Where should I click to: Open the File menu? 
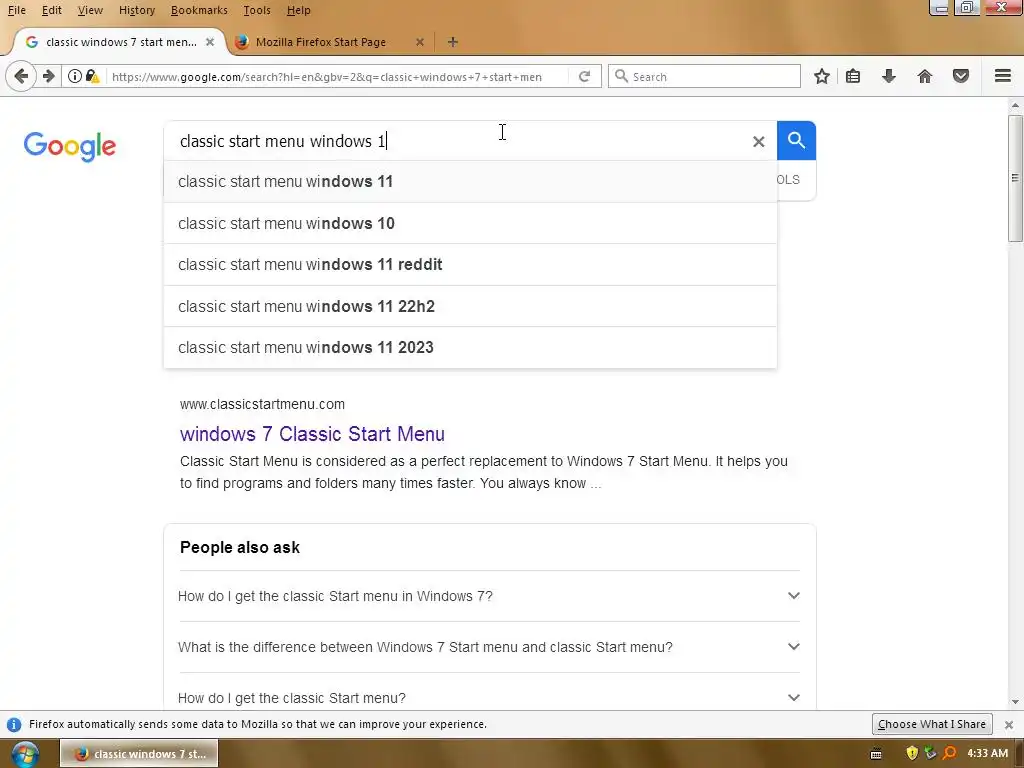(16, 10)
